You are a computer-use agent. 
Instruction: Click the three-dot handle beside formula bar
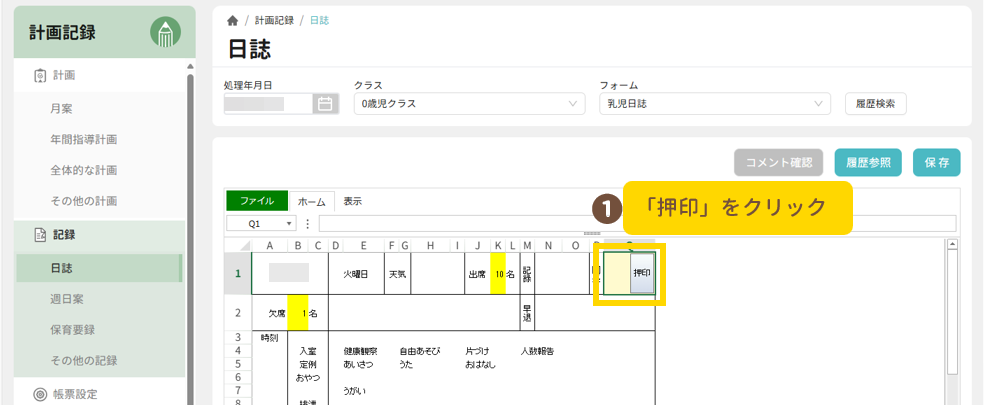308,223
